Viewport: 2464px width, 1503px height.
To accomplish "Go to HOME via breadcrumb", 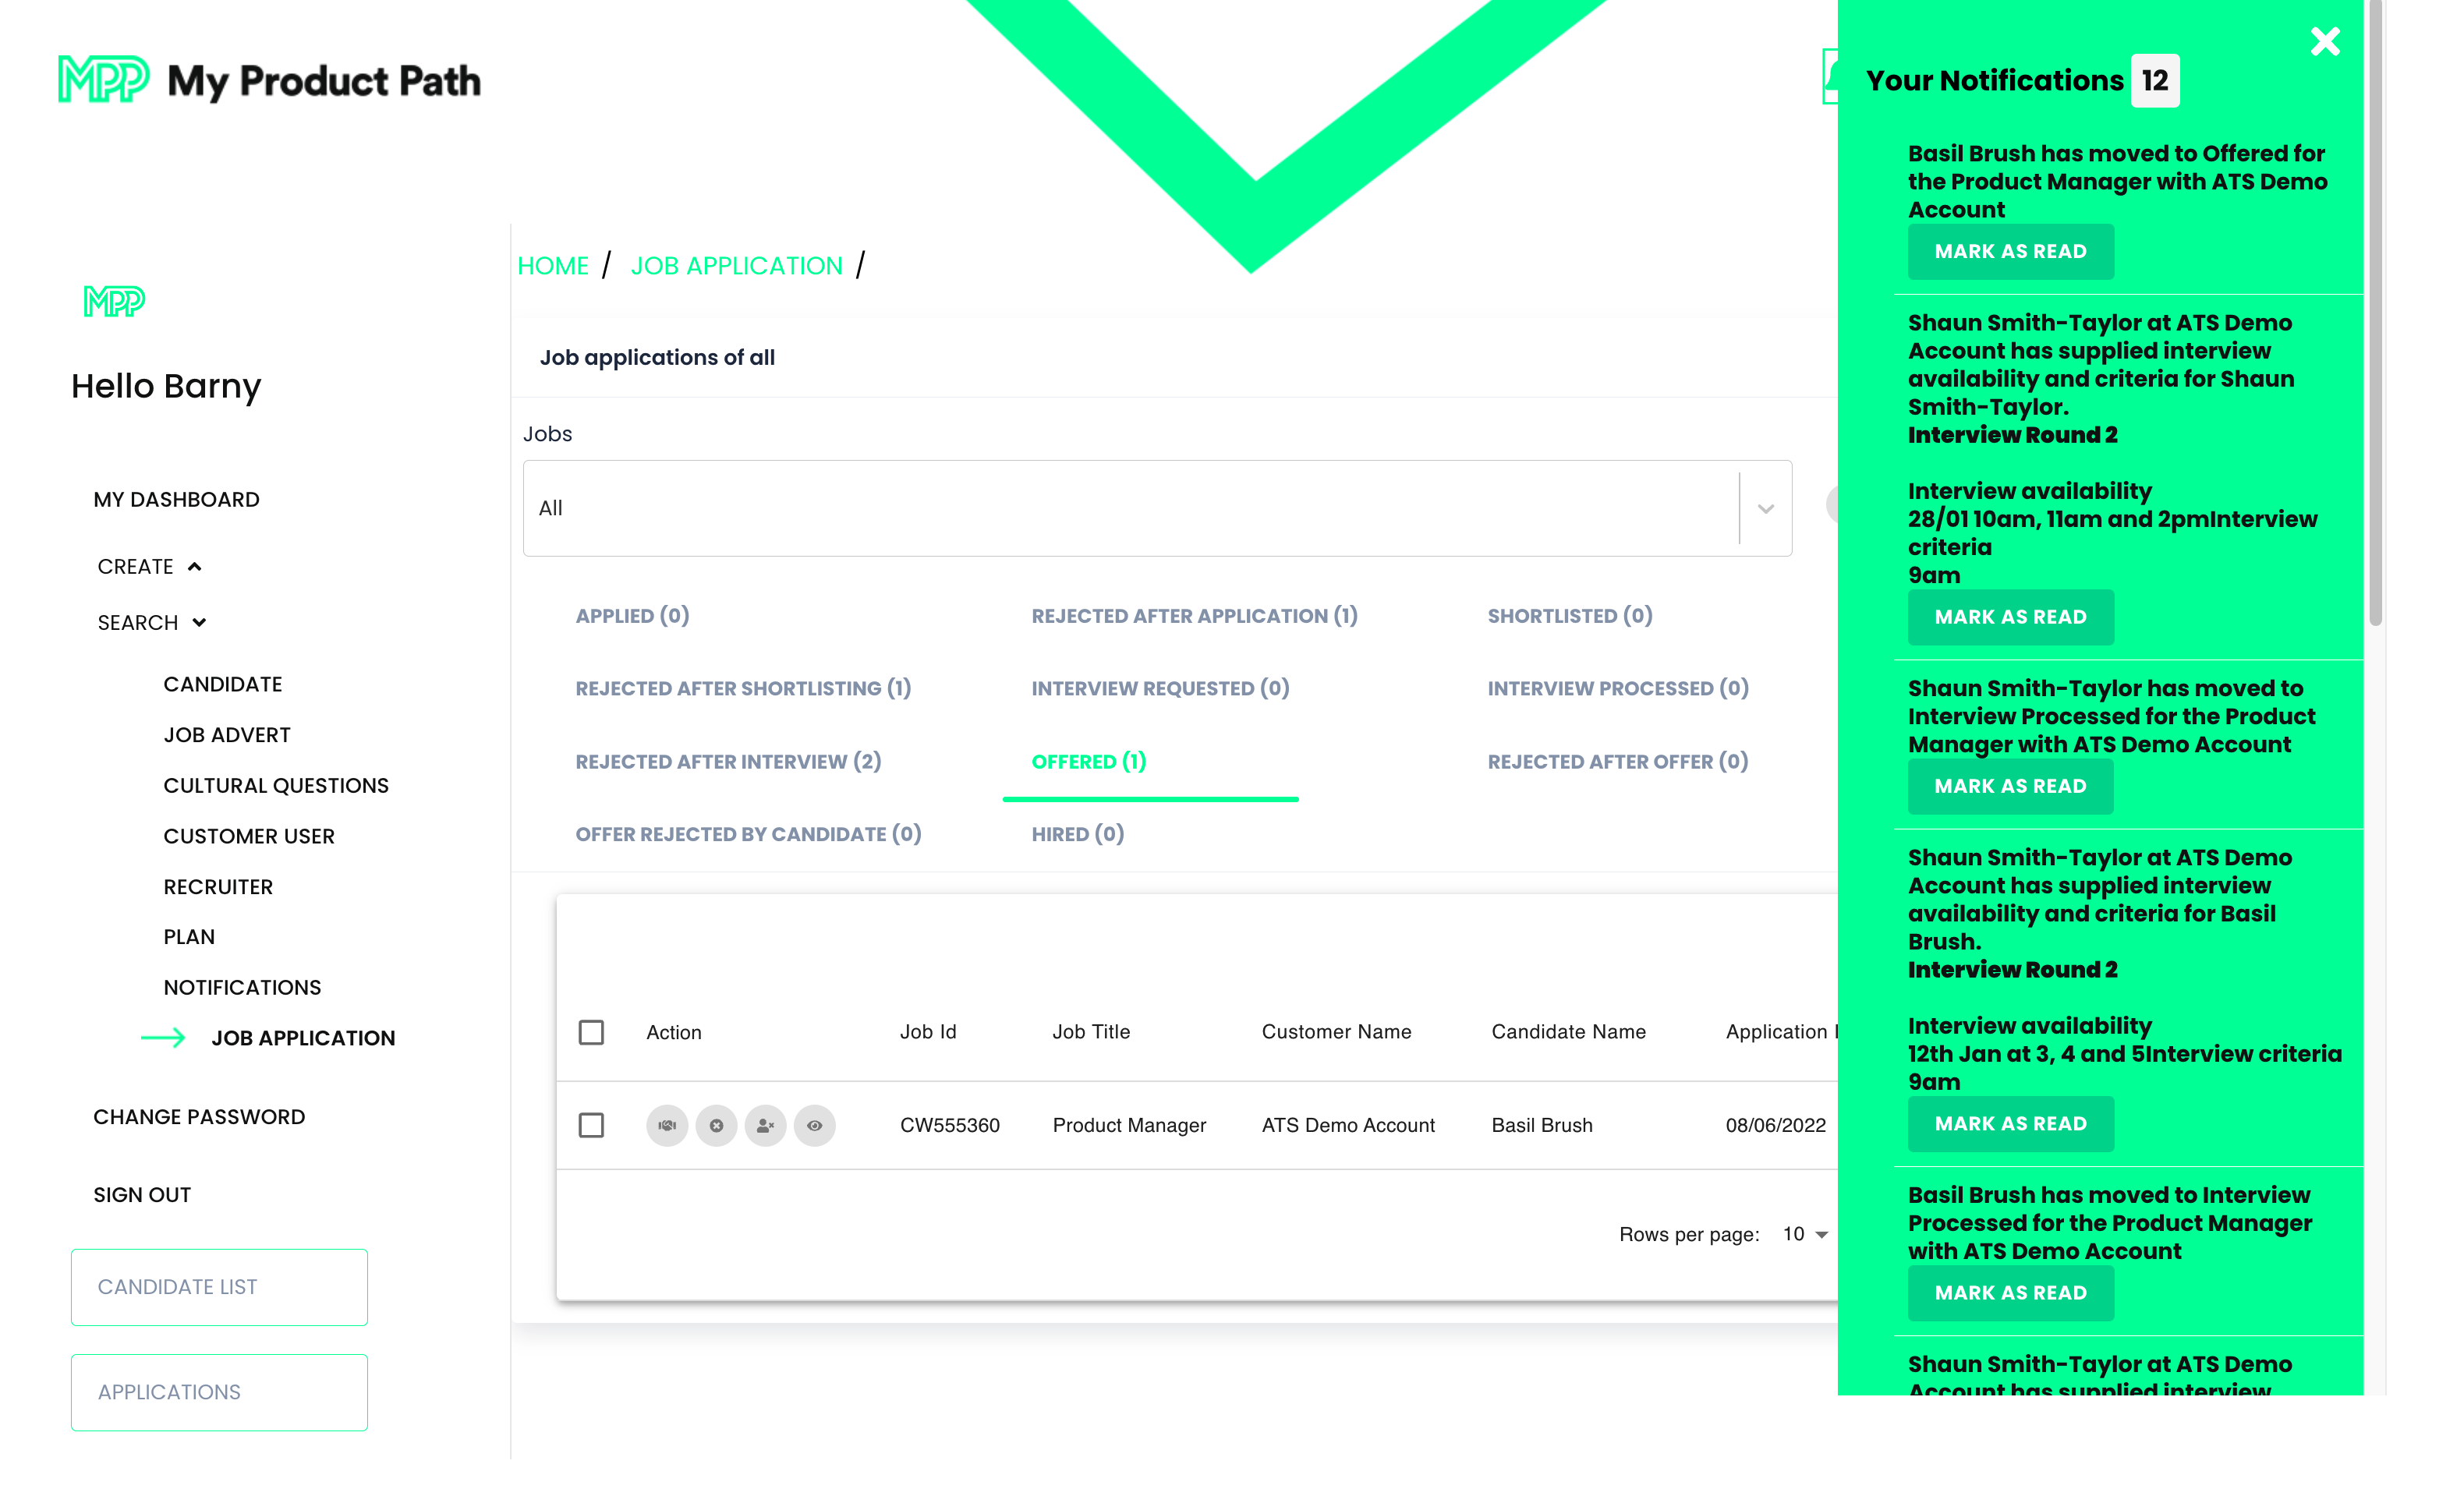I will click(553, 266).
